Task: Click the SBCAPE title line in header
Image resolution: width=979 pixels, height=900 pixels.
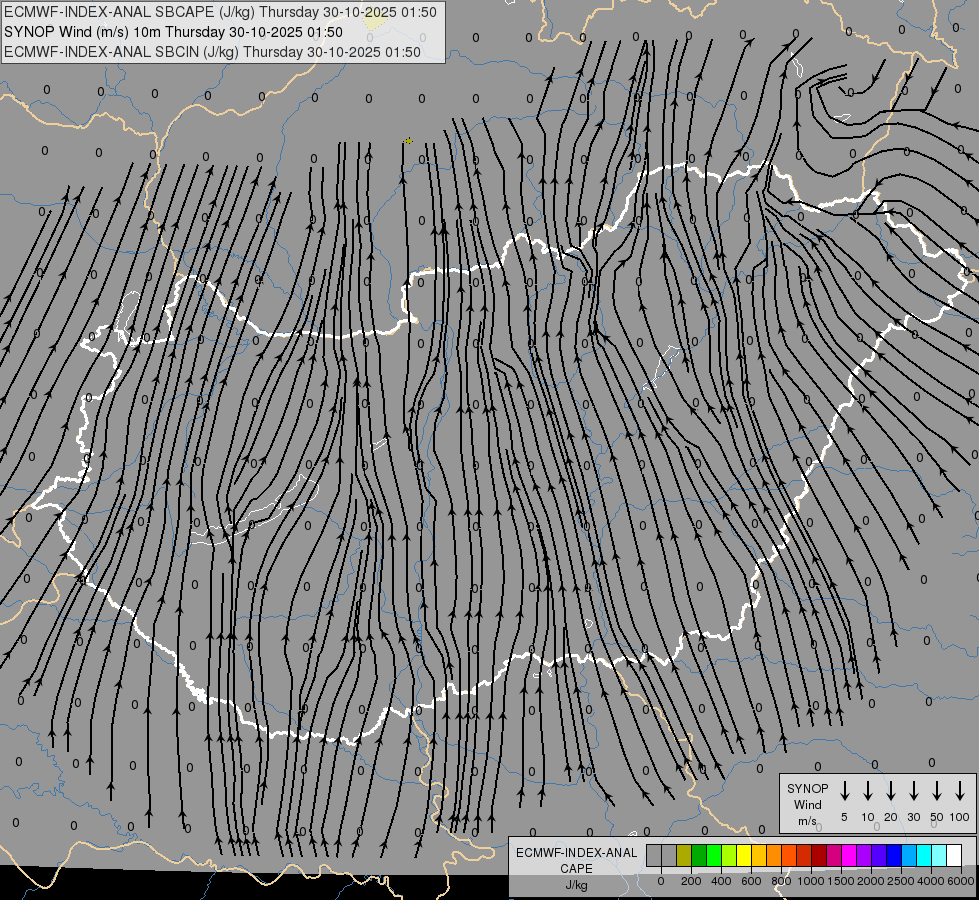Action: click(220, 12)
